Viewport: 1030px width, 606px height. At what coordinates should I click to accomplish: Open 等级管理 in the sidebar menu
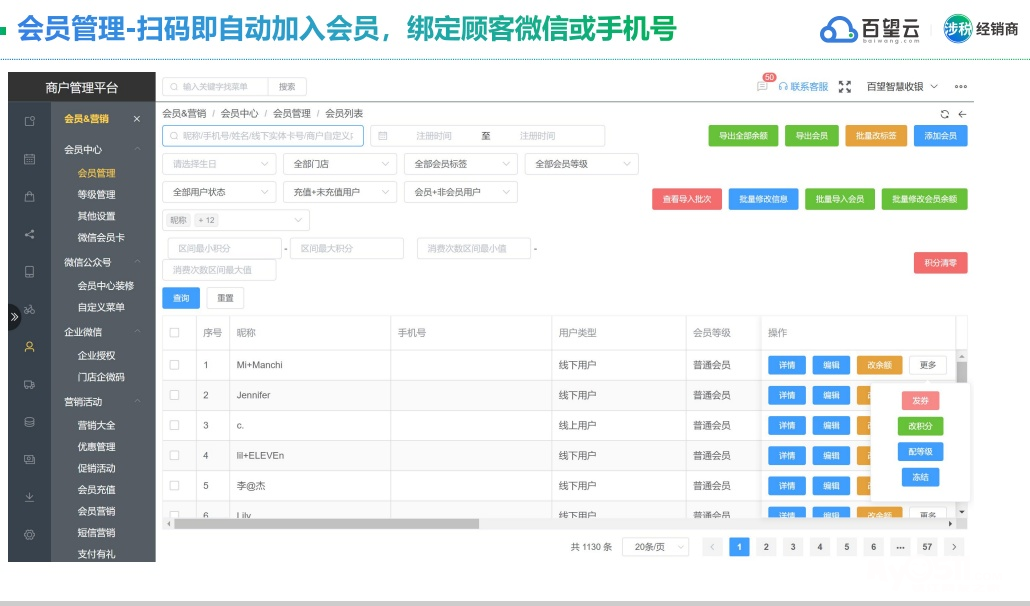(96, 195)
